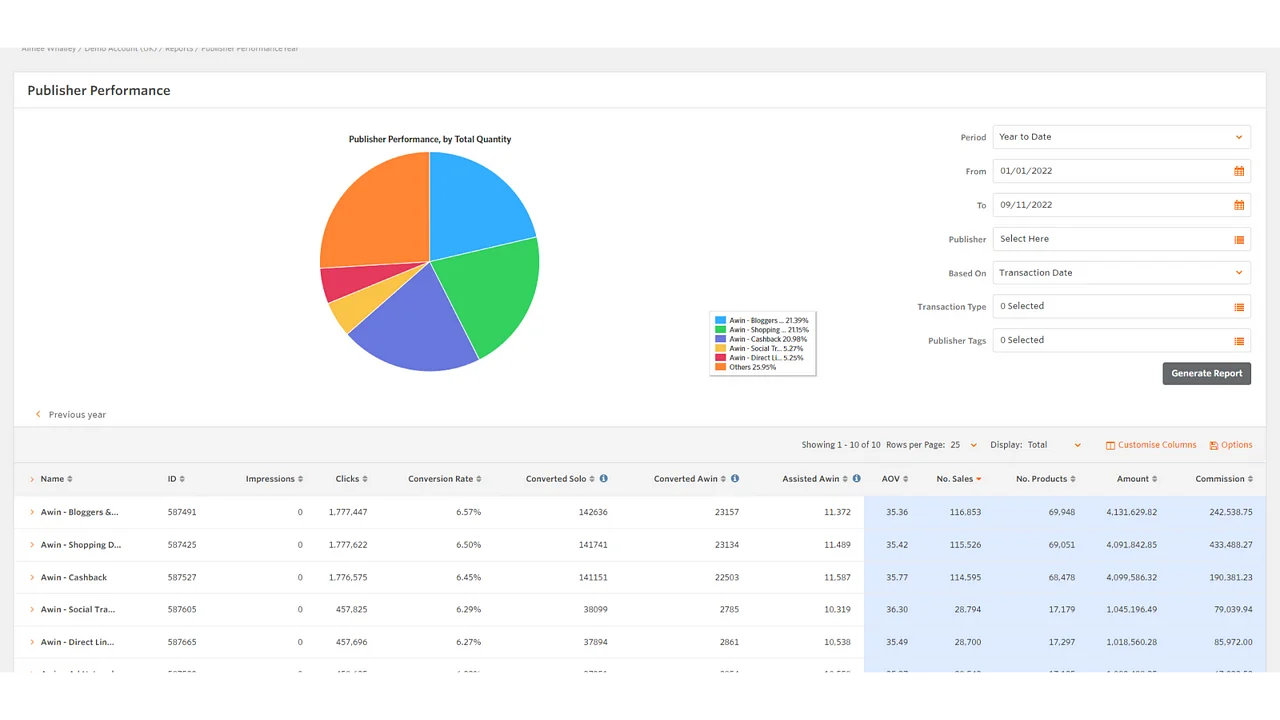Open Customise Columns
Screen dimensions: 1280x720
(1151, 445)
